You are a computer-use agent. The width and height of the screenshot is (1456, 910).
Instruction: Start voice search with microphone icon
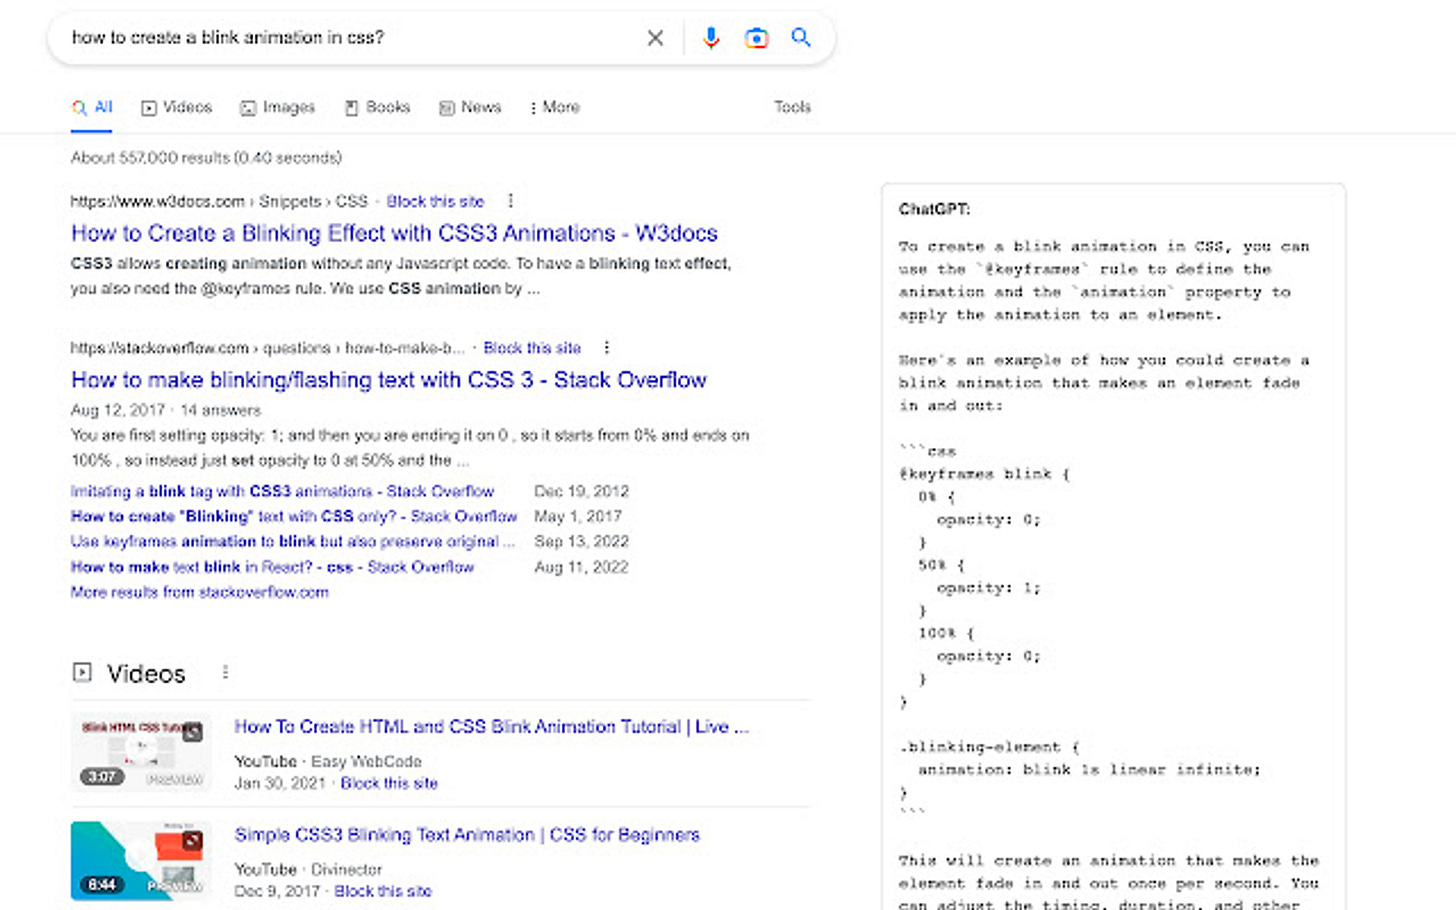(711, 38)
